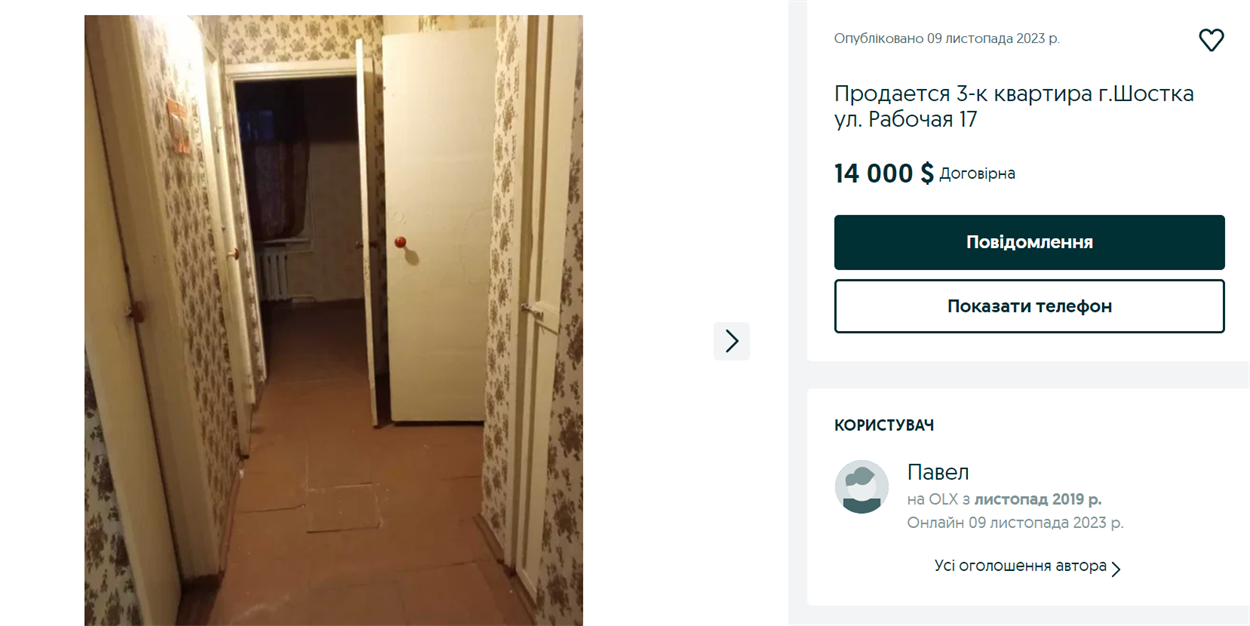Click chevron beside Усі оголошення автора

pos(1116,569)
